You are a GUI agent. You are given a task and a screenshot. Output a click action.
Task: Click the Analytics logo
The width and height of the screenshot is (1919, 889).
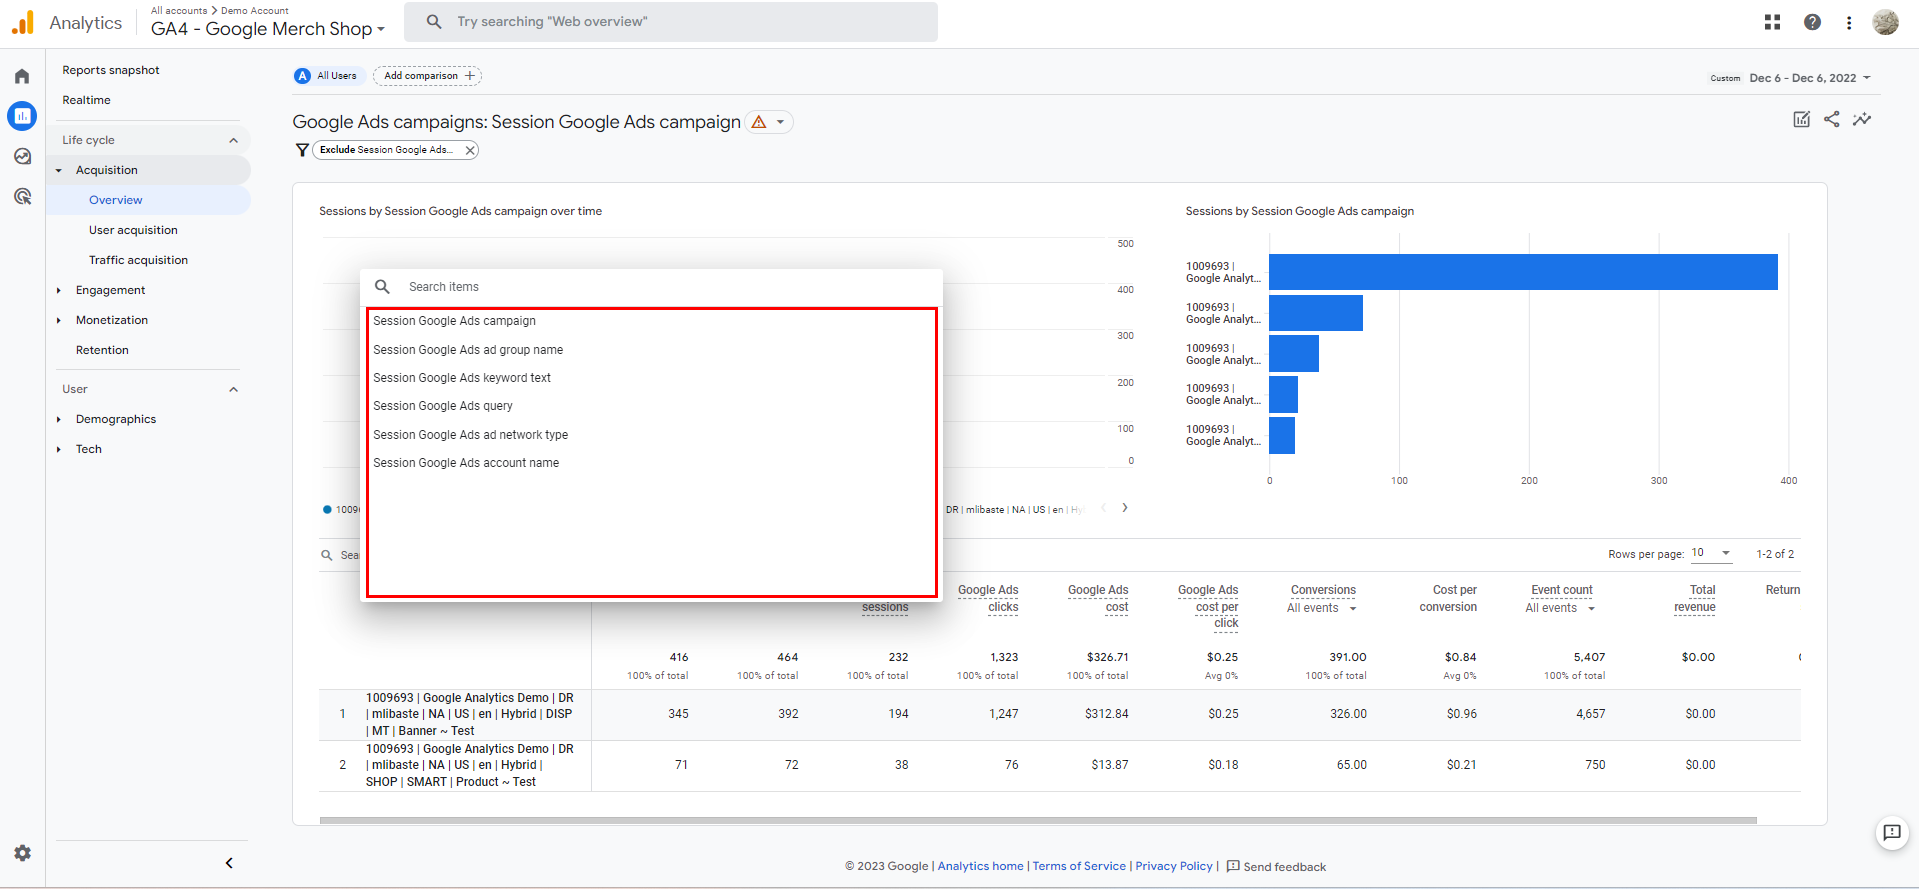(23, 22)
